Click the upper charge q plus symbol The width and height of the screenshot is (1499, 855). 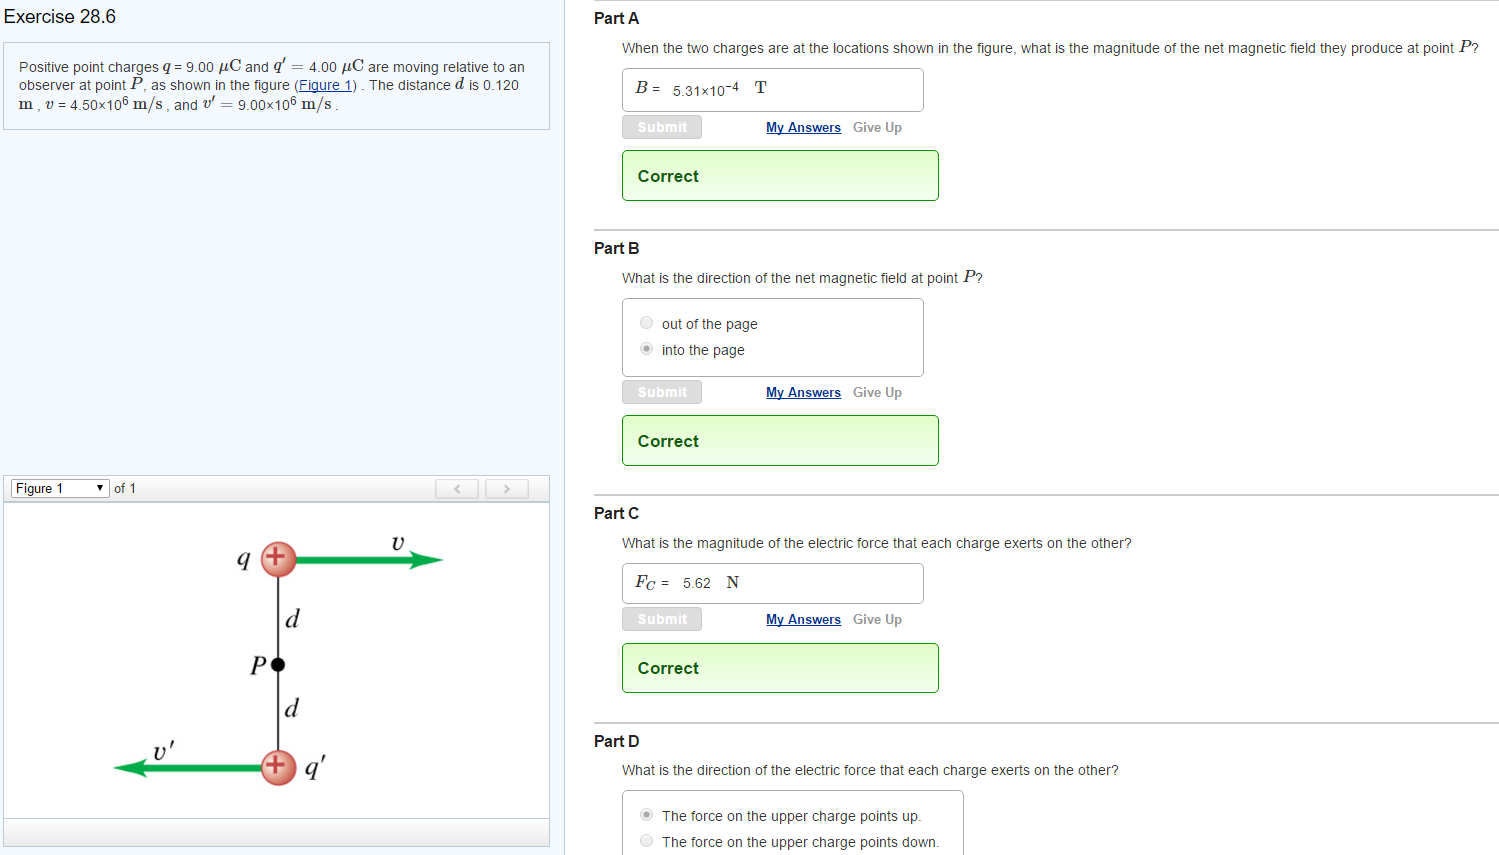(278, 559)
